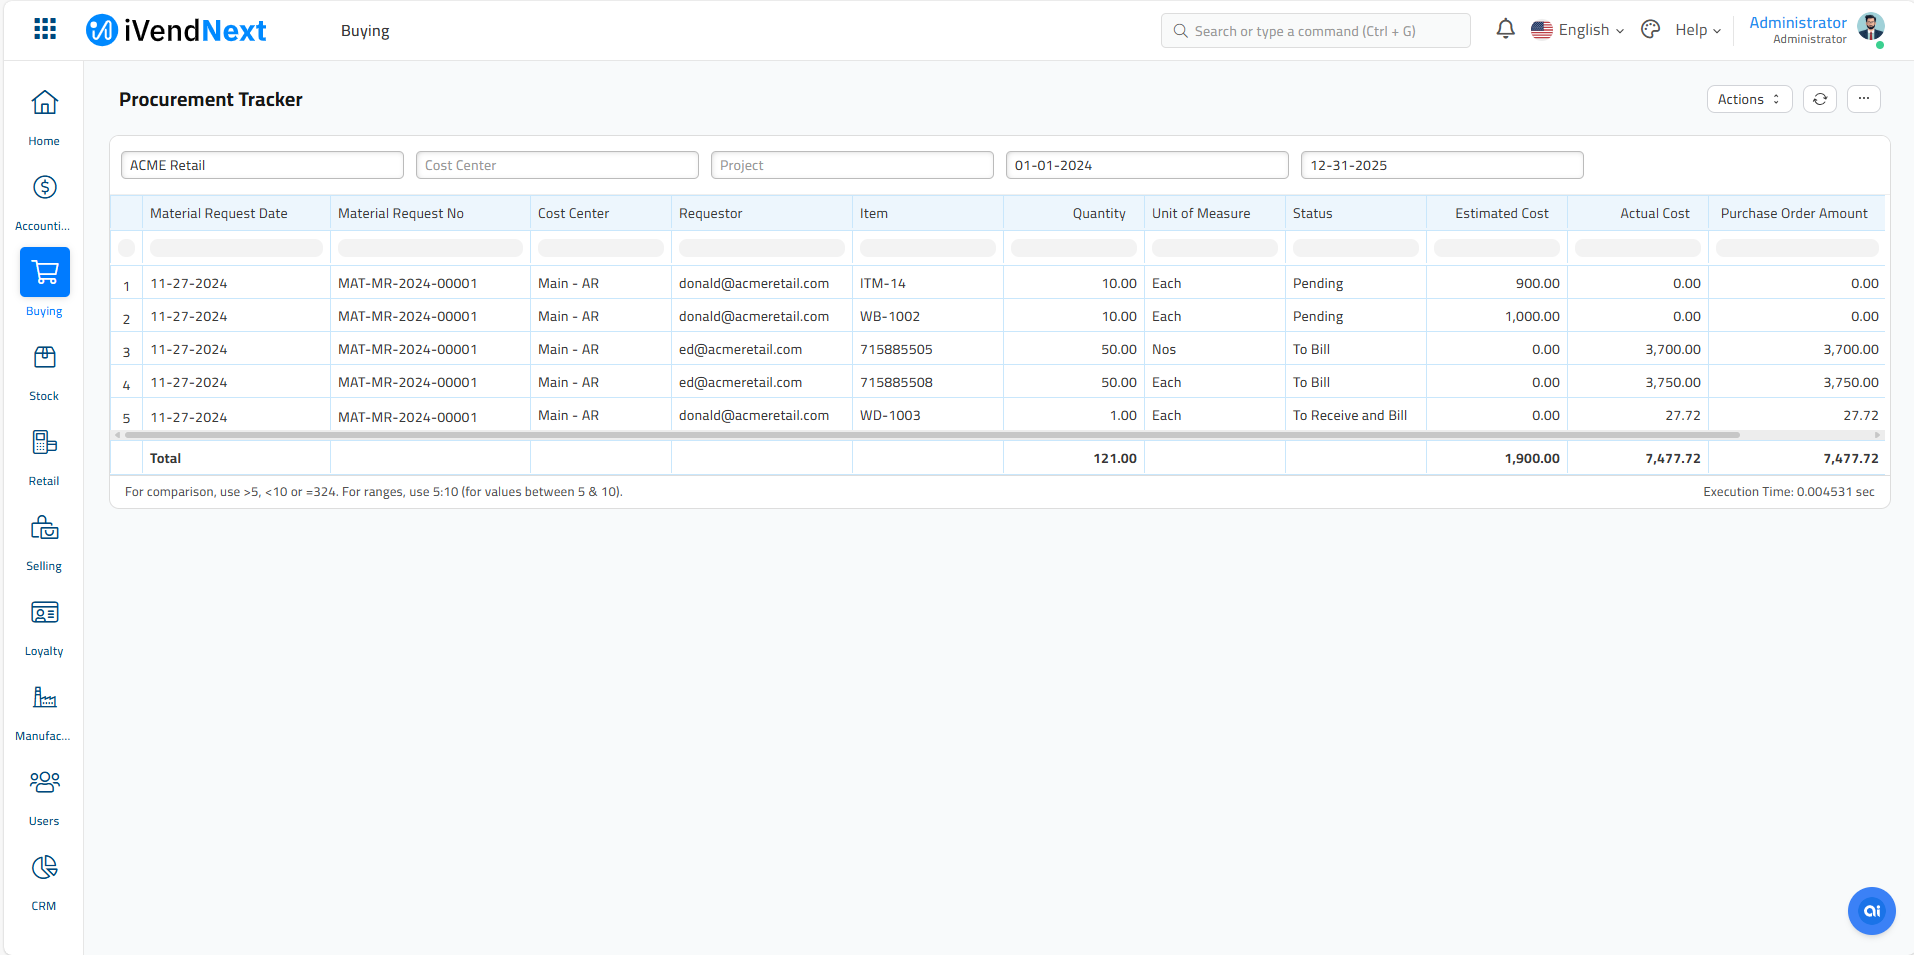The image size is (1914, 955).
Task: Open the Retail module
Action: 44,456
